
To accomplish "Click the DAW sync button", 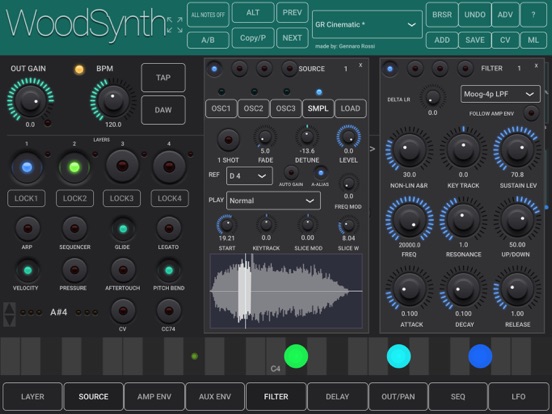I will pyautogui.click(x=163, y=110).
